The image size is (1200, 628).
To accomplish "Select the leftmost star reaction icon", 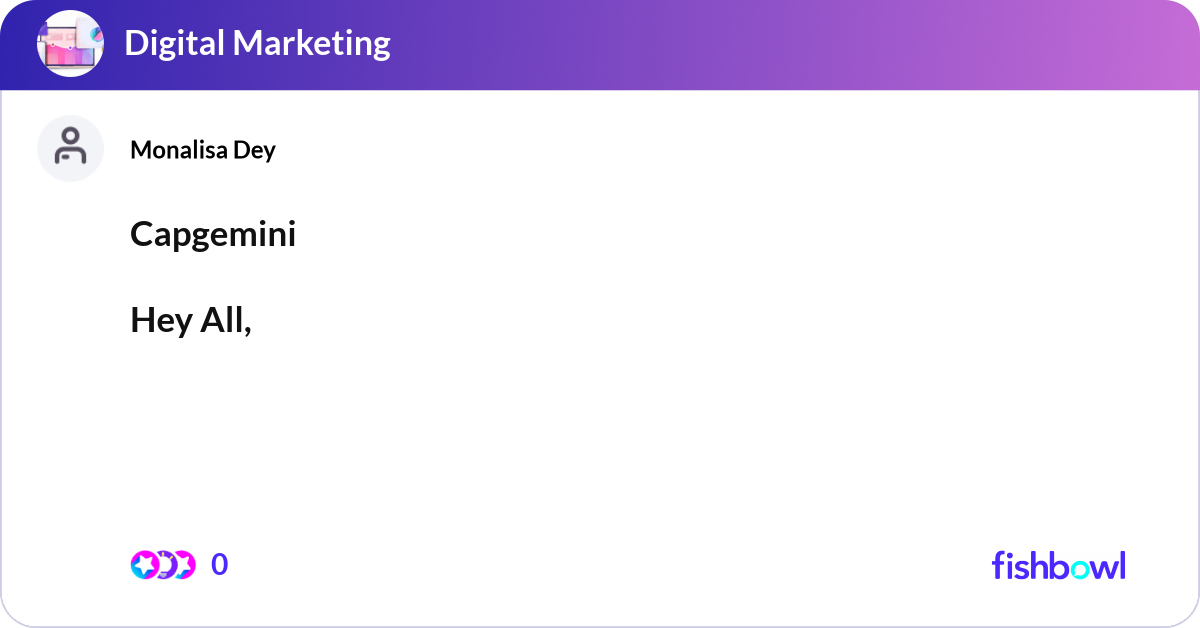I will pyautogui.click(x=144, y=565).
